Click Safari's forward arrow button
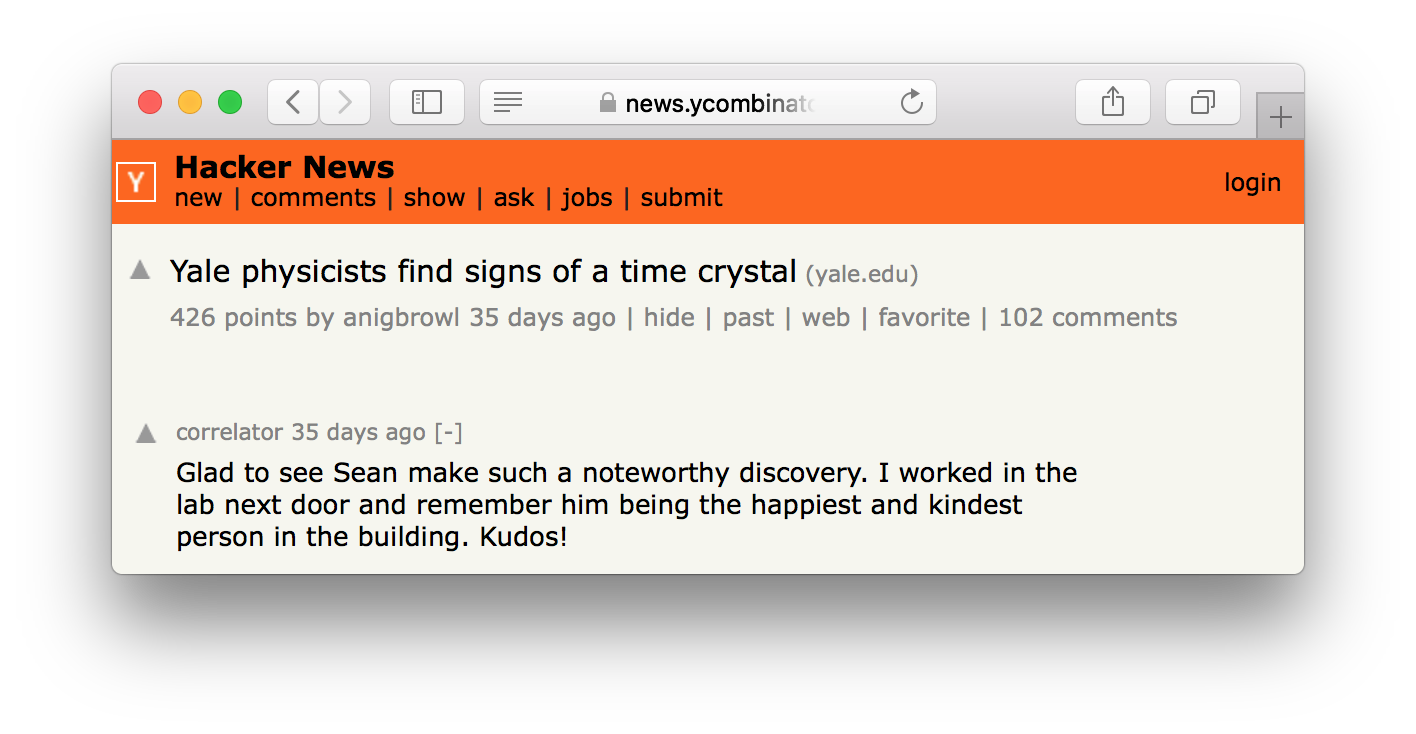 (345, 102)
